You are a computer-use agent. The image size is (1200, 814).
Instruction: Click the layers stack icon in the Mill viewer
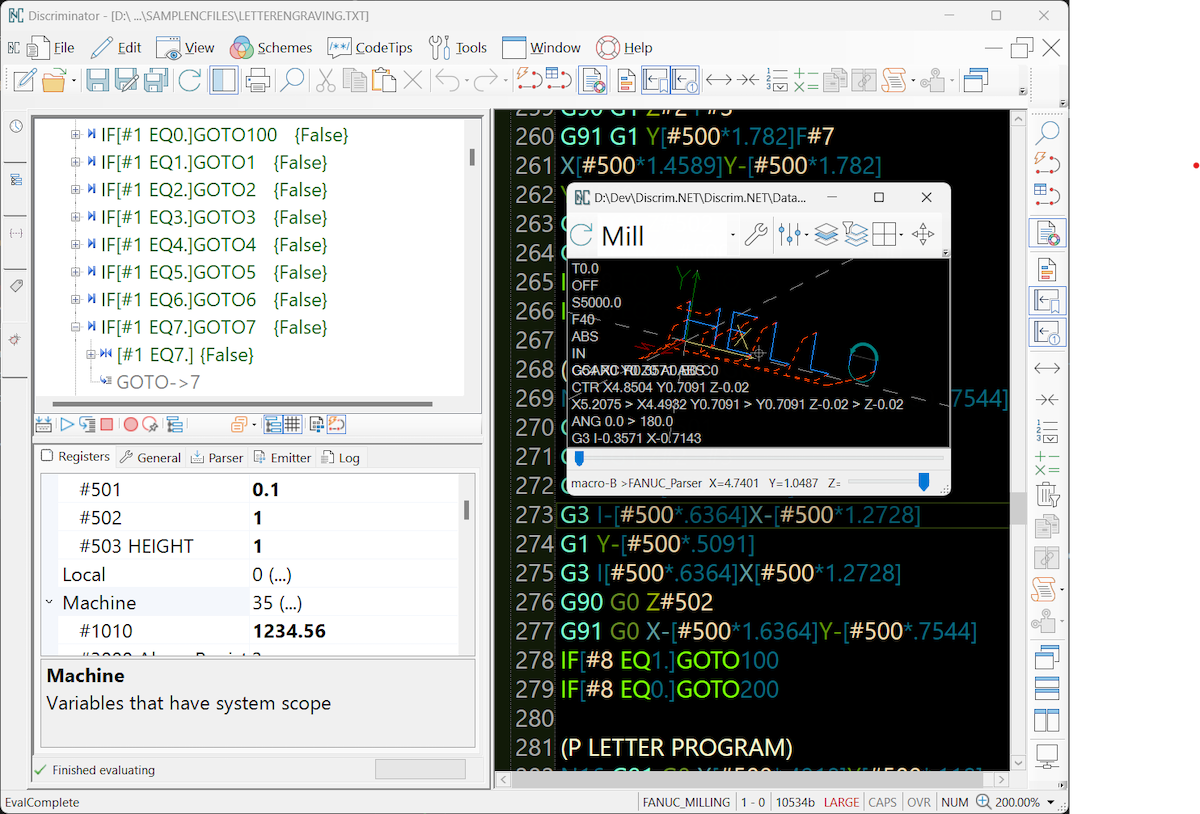pyautogui.click(x=826, y=235)
